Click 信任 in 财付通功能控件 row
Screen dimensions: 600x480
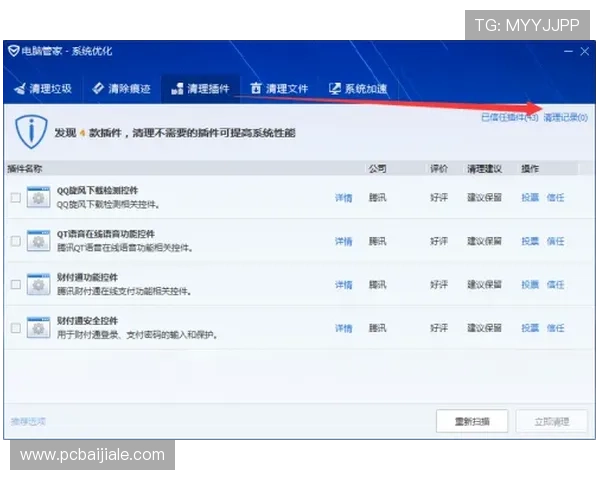pos(555,284)
